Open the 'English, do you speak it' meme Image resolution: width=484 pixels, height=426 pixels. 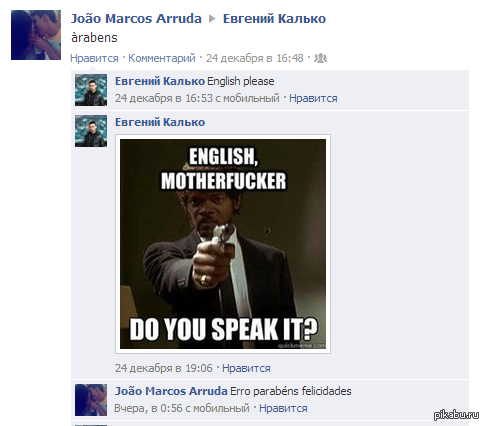point(223,244)
